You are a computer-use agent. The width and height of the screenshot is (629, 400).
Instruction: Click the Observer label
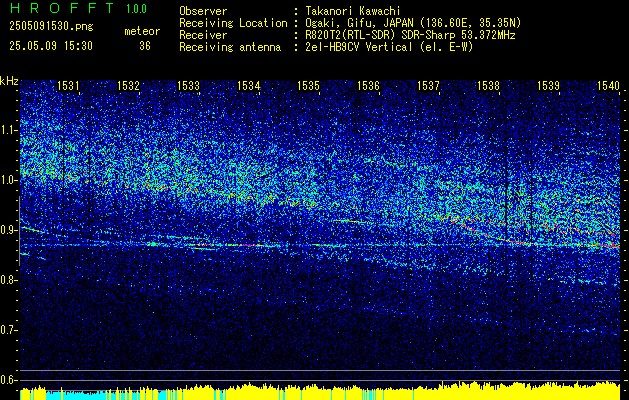coord(203,11)
